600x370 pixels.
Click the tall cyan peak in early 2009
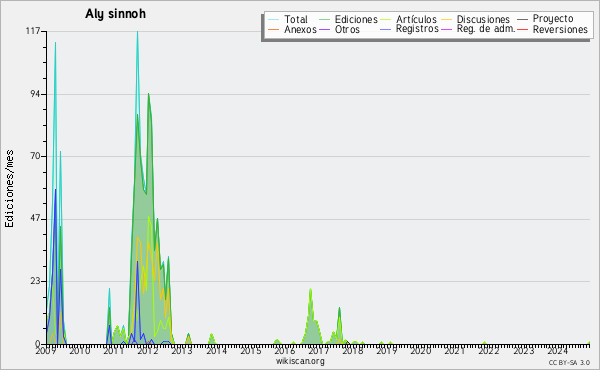tap(55, 44)
